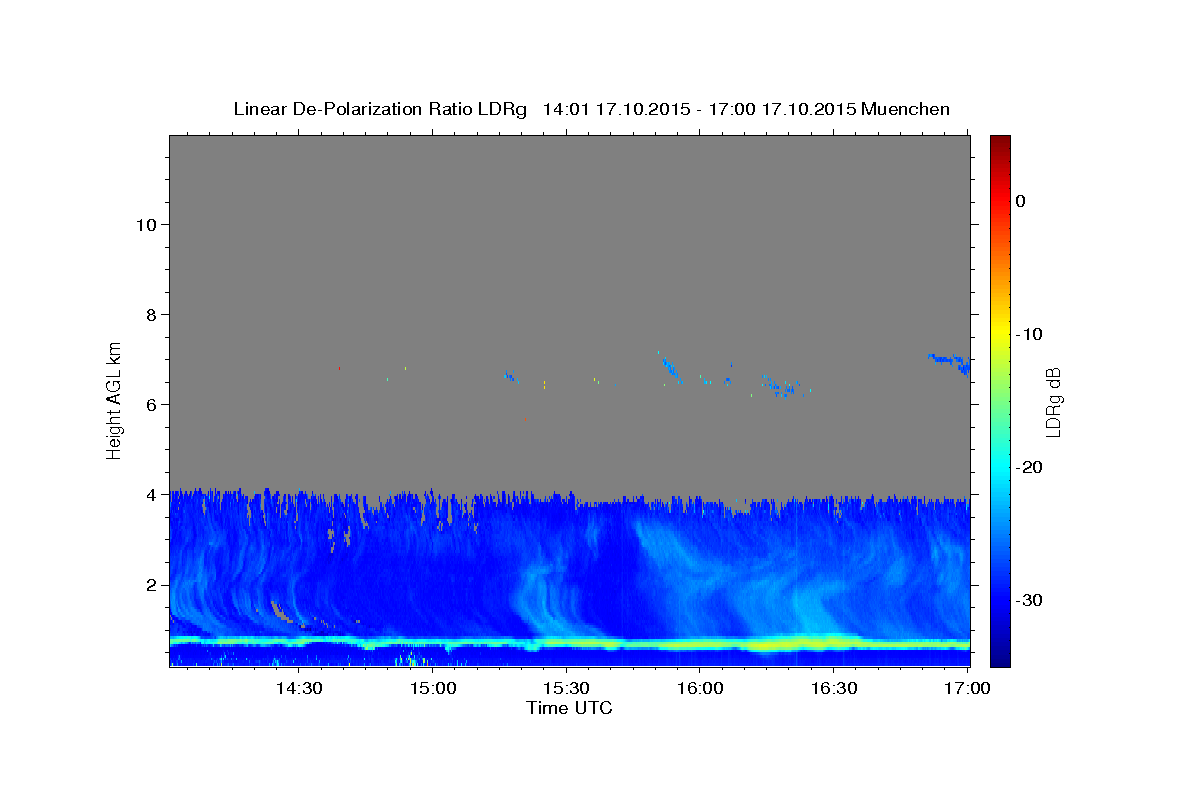
Task: Click the 14:30 time axis label
Action: 299,688
